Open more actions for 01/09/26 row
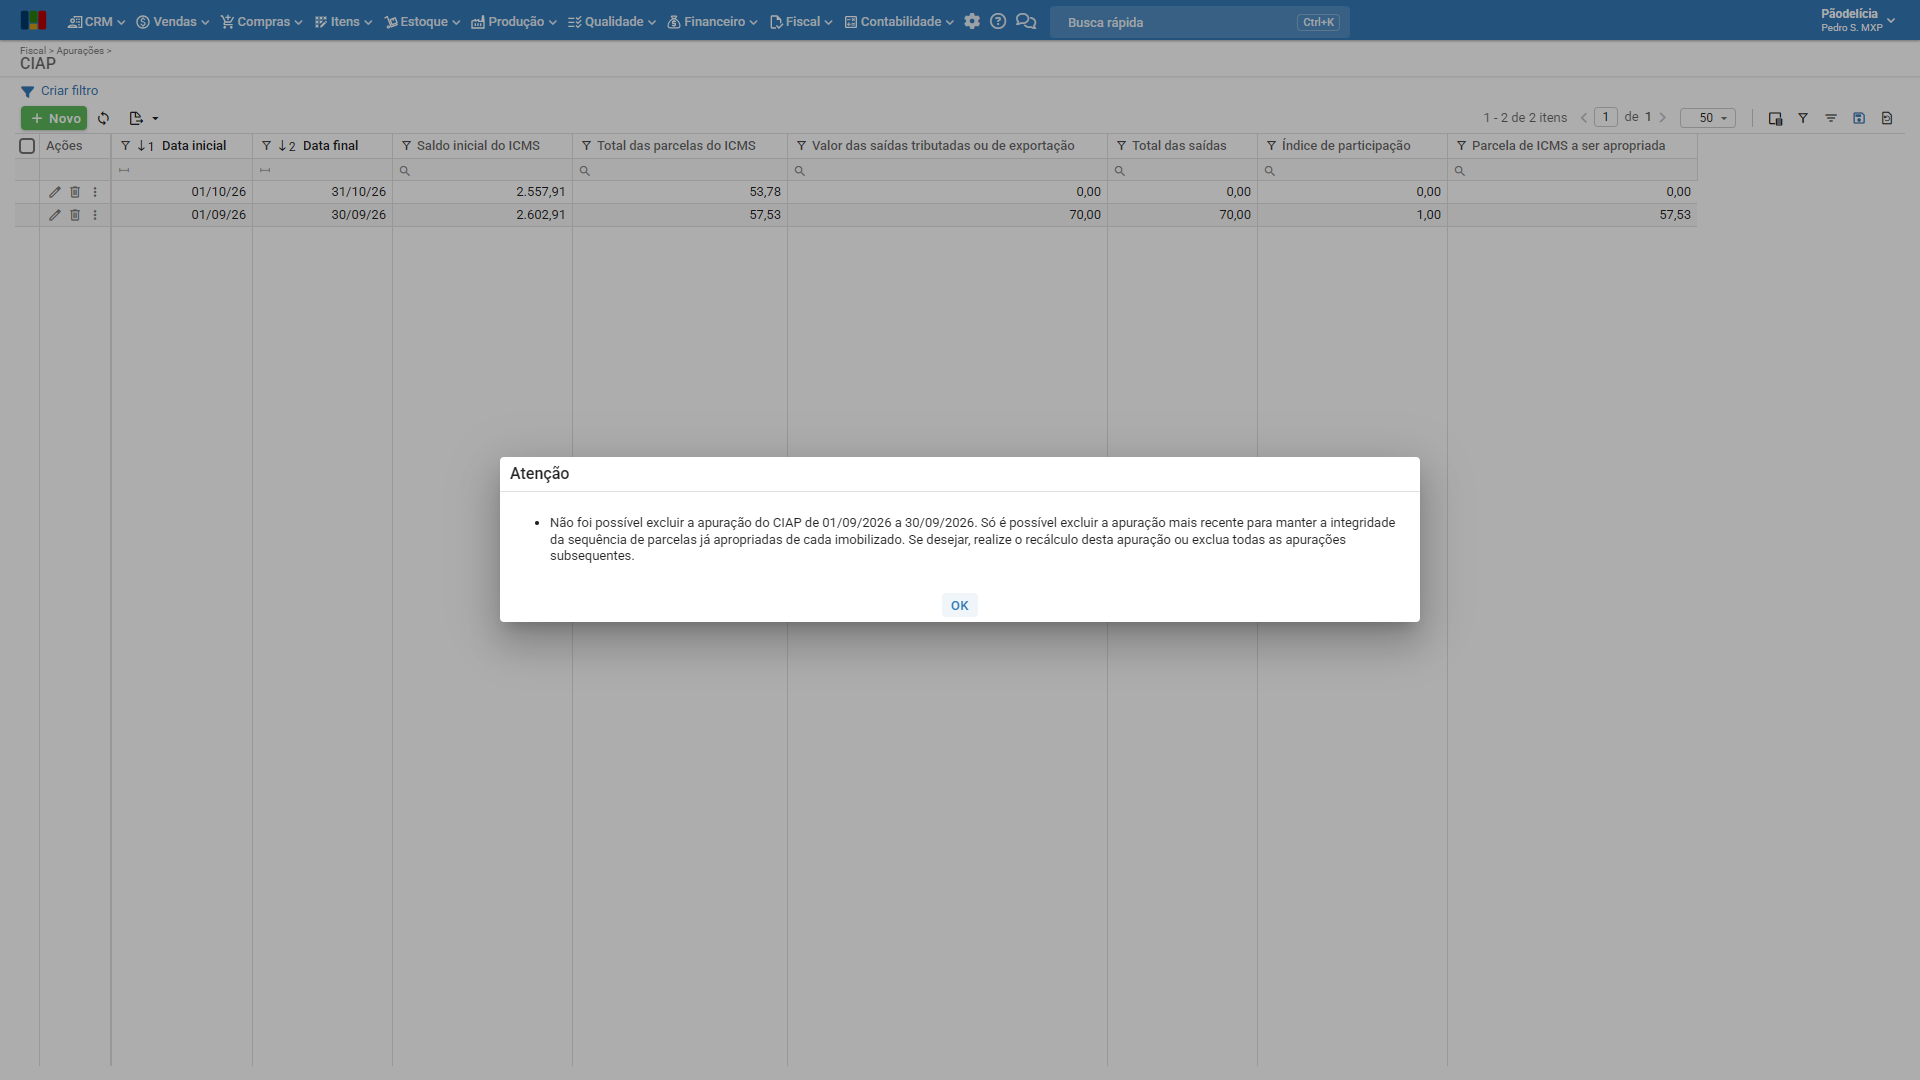The width and height of the screenshot is (1920, 1080). (95, 215)
